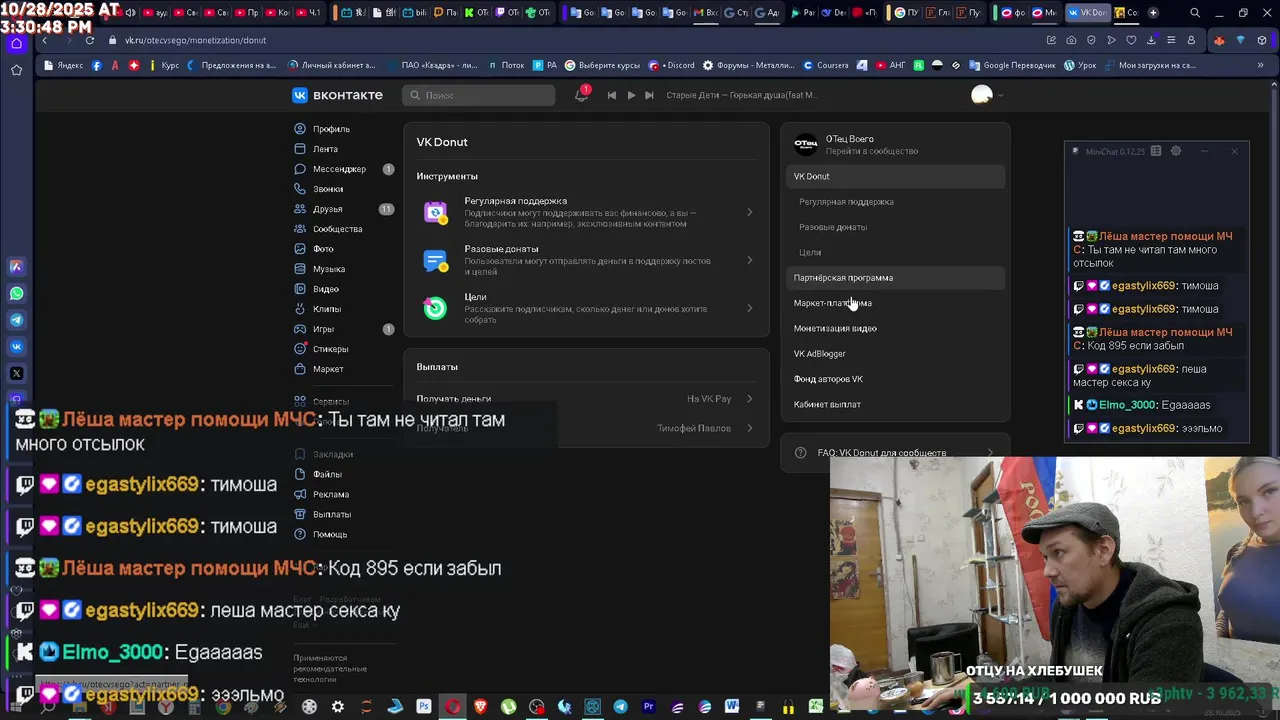Click the browser address bar URL
The image size is (1280, 720).
[195, 40]
